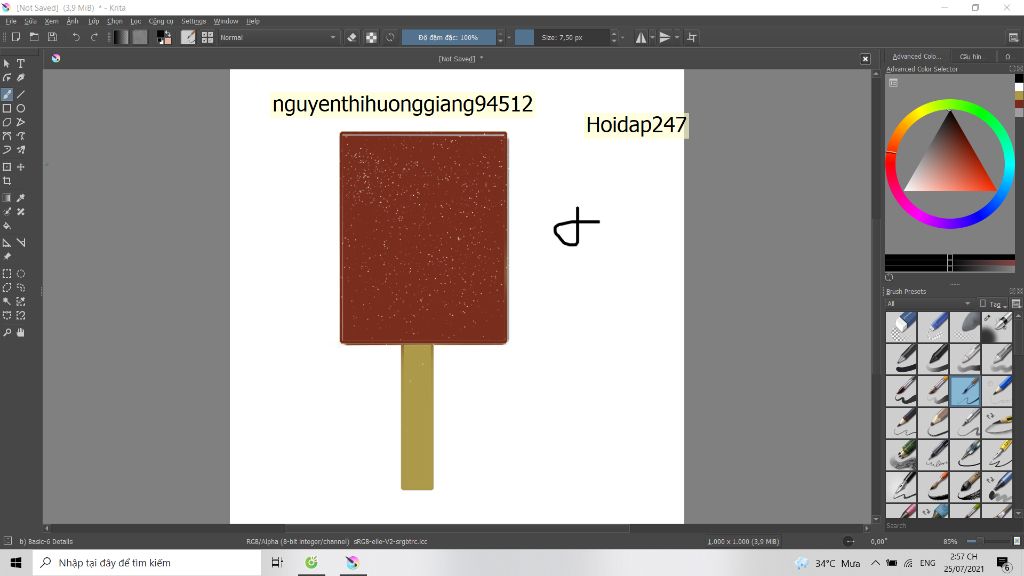Select the Select Shapes arrow tool
The height and width of the screenshot is (576, 1024).
coord(7,63)
